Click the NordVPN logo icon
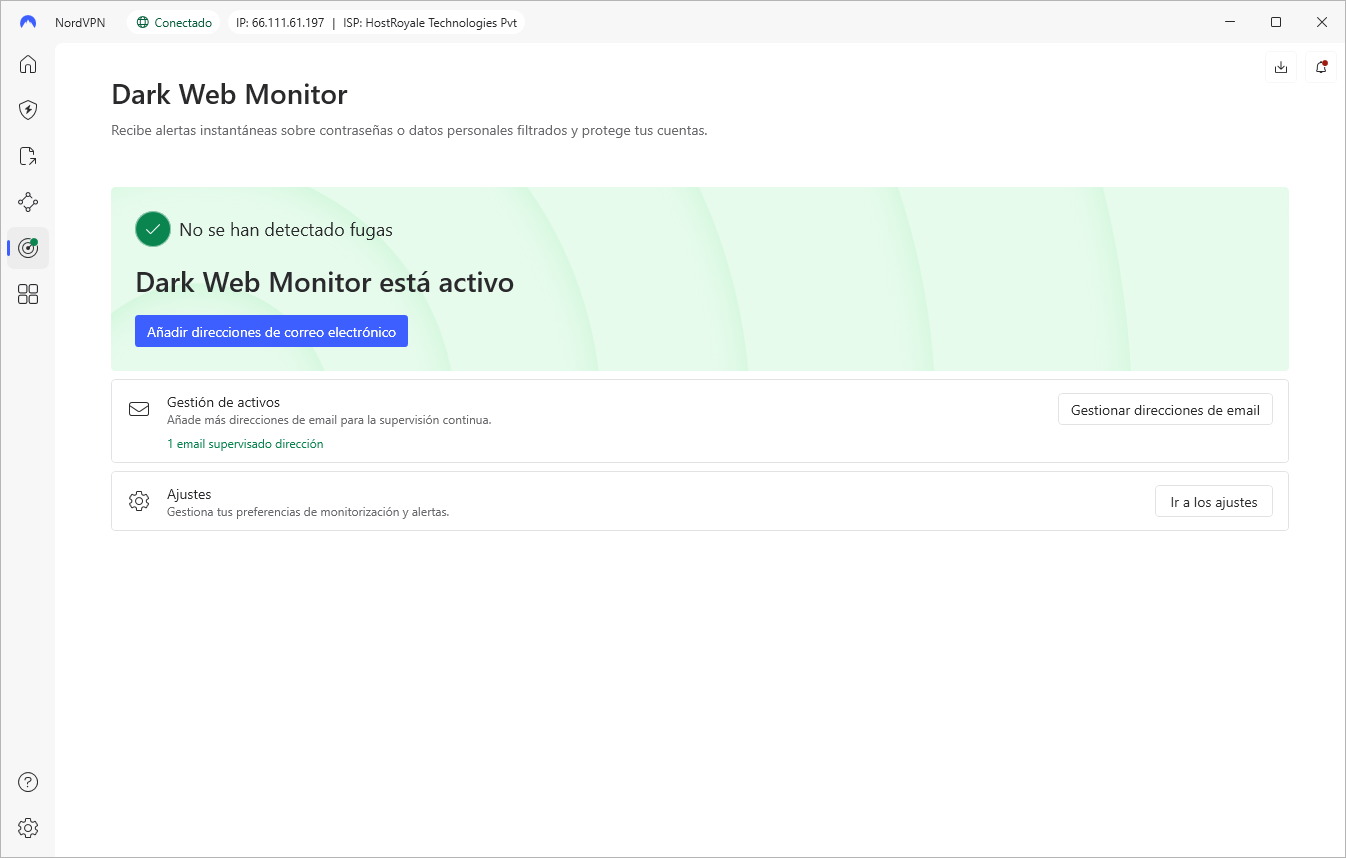 tap(27, 21)
